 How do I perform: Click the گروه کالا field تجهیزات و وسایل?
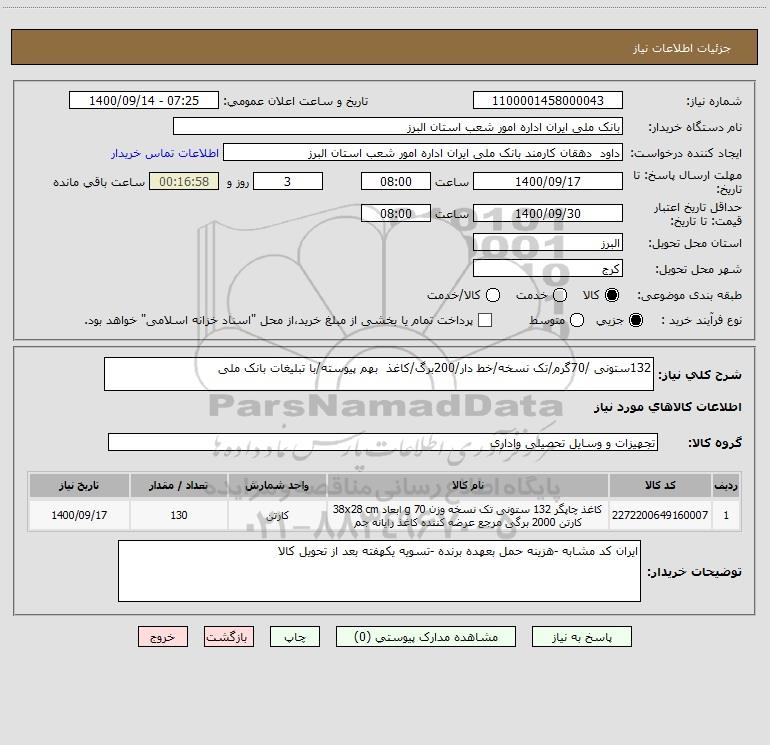pyautogui.click(x=383, y=442)
